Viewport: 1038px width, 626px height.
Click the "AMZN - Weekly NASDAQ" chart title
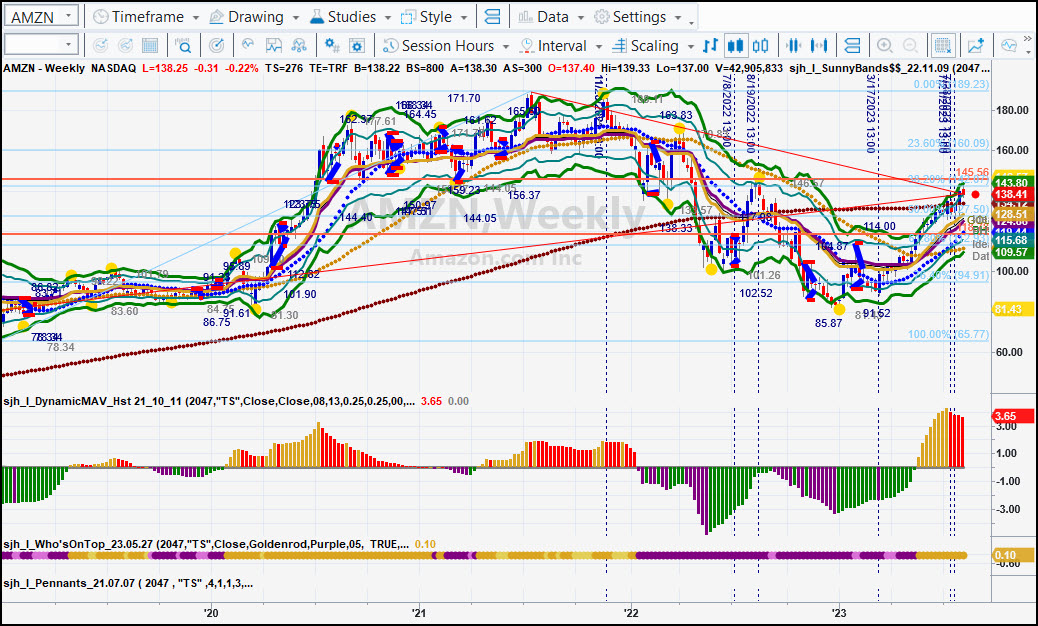[69, 68]
